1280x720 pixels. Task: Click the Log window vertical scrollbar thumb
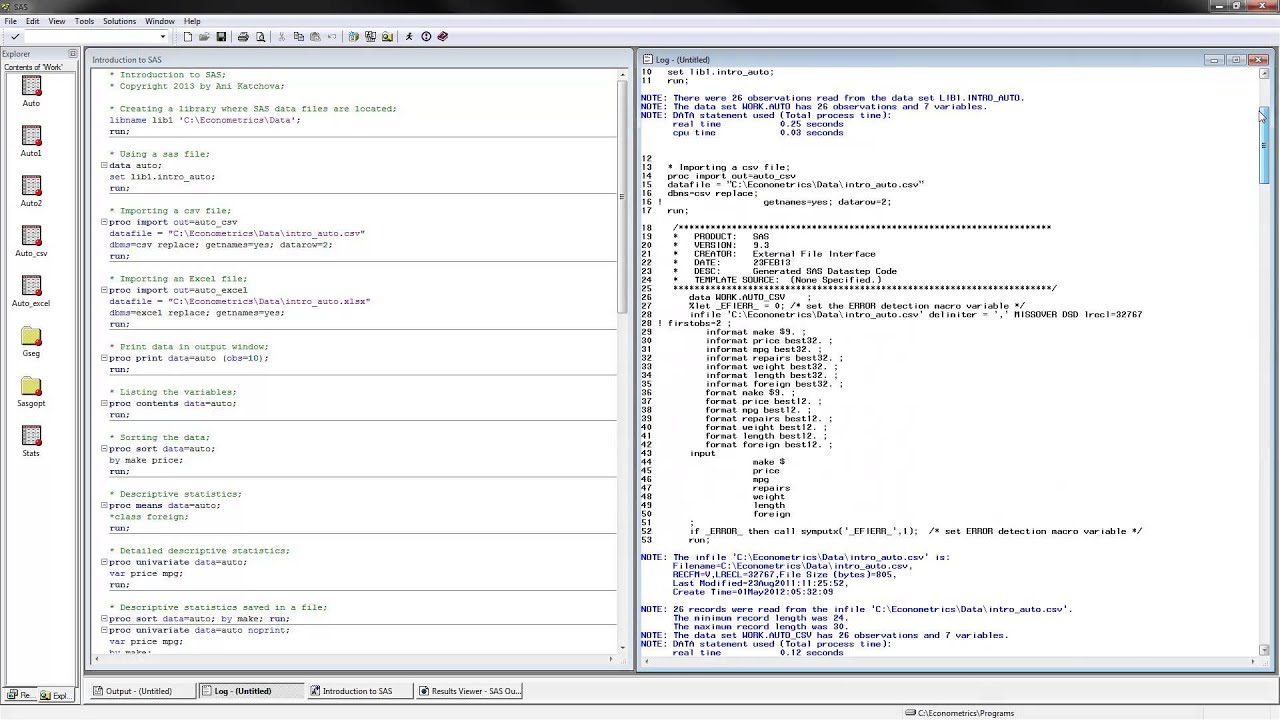(1264, 145)
